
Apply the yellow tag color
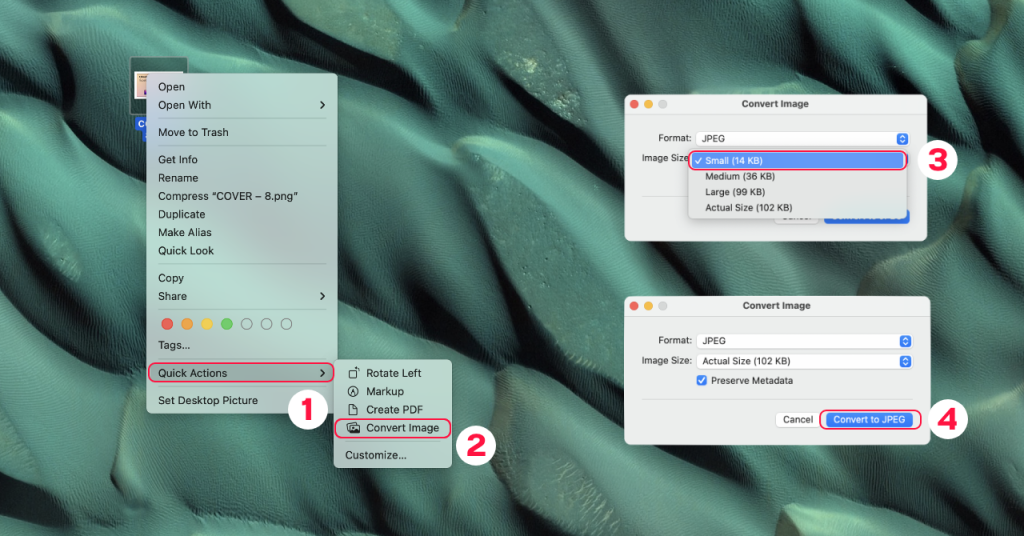[207, 324]
